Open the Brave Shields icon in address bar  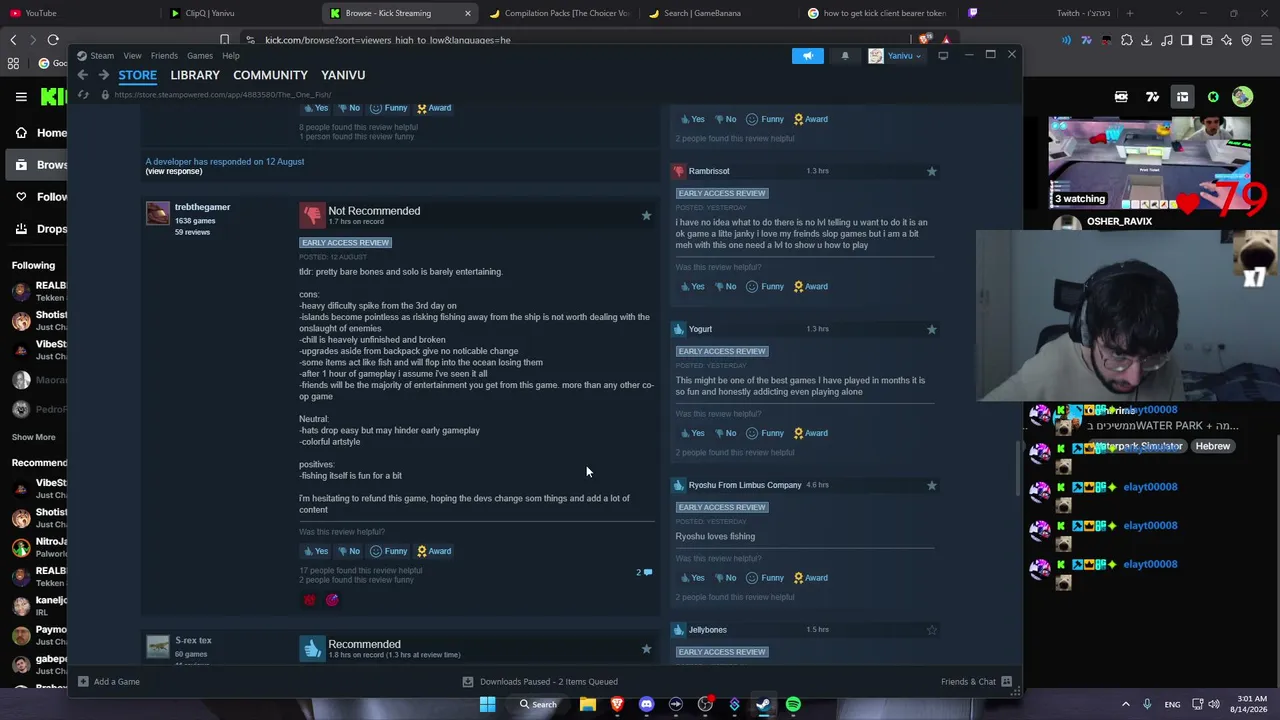(924, 40)
